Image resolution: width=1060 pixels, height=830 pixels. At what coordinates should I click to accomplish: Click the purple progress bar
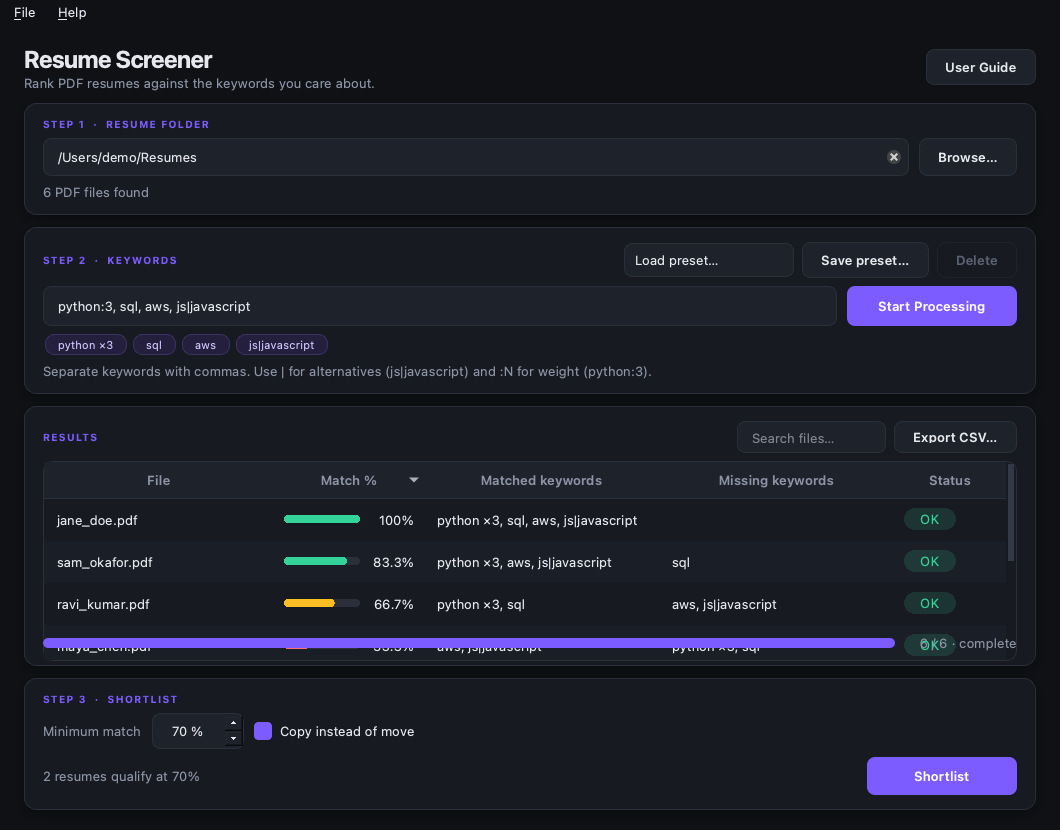pyautogui.click(x=468, y=643)
